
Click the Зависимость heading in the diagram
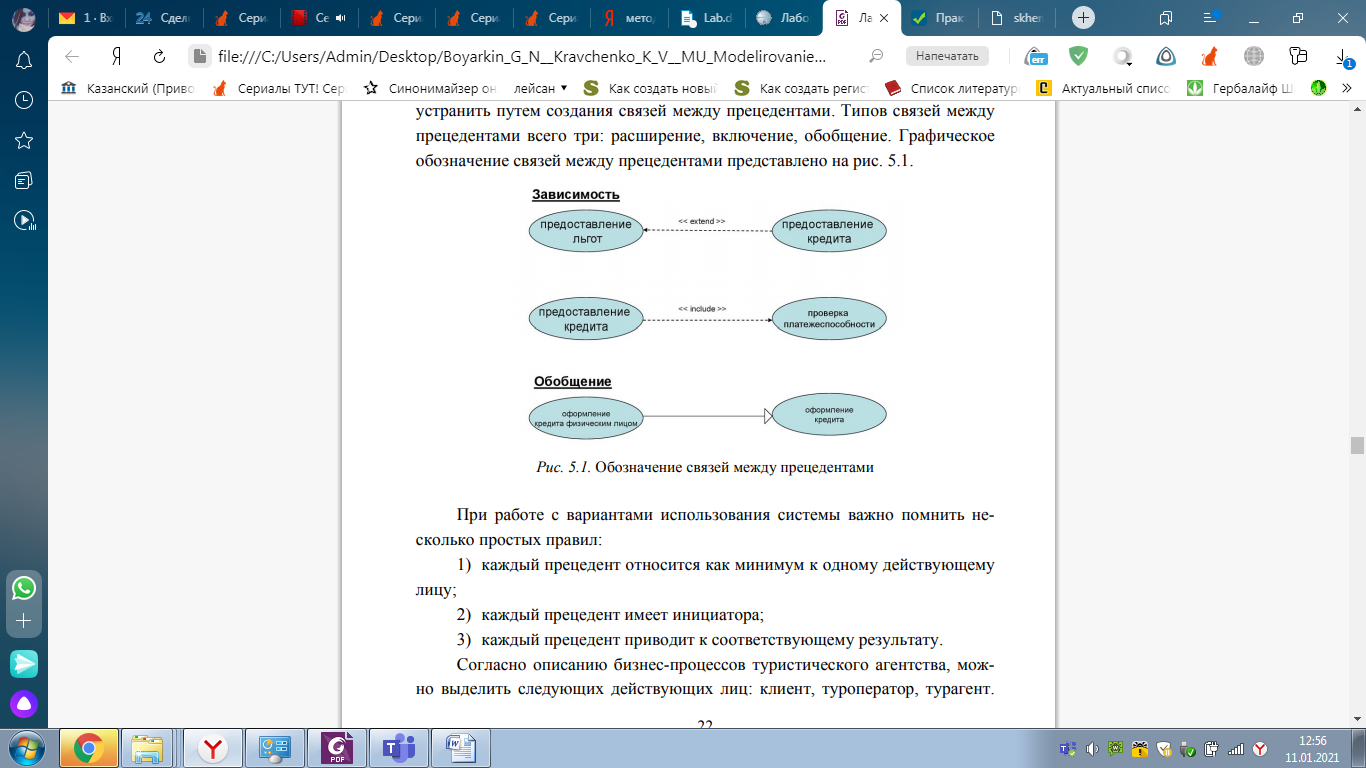(x=575, y=195)
